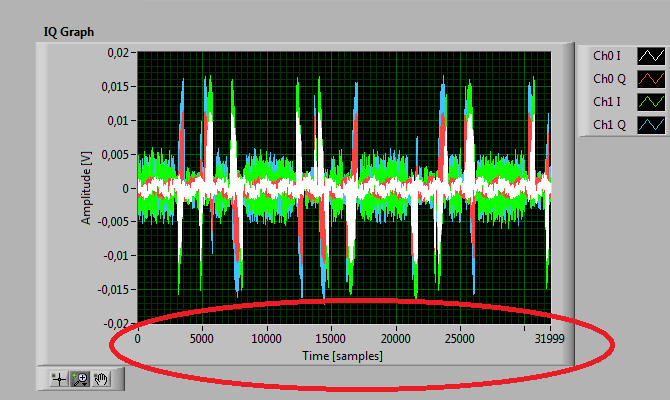Select the cursor movement crosshair tool
The height and width of the screenshot is (400, 670).
(59, 379)
